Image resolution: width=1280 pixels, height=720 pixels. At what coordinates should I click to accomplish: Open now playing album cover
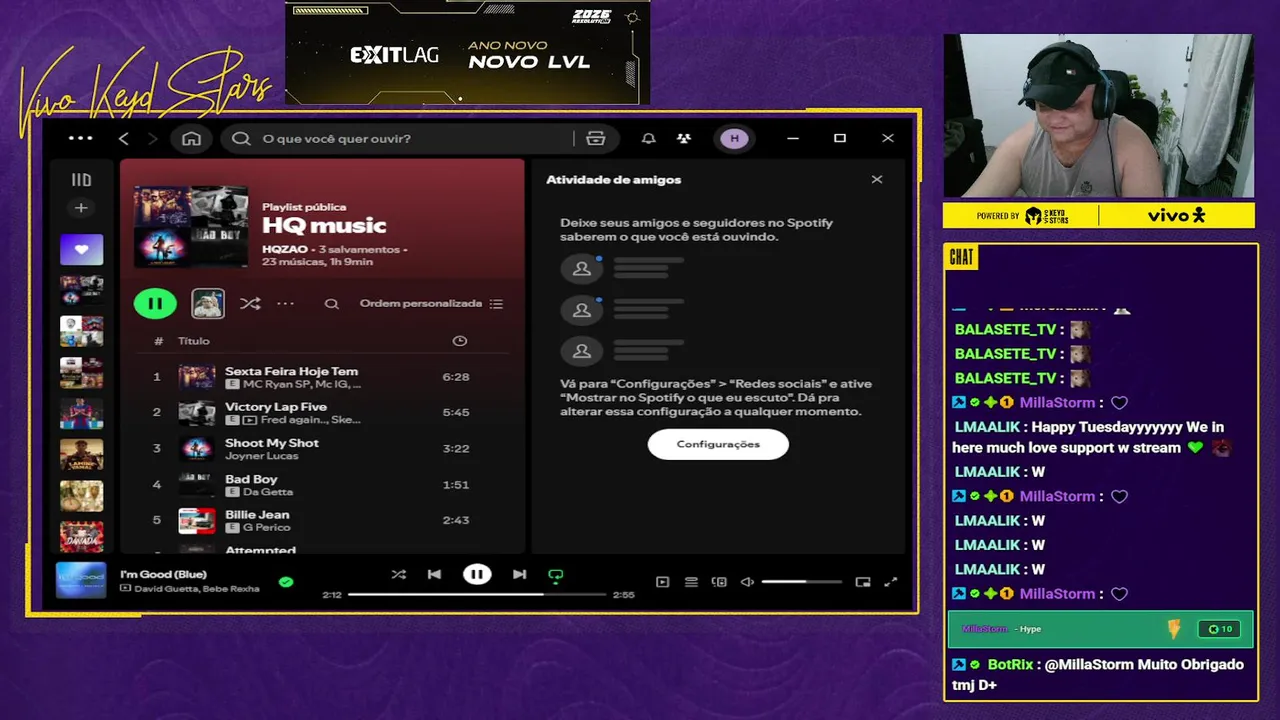(x=81, y=580)
